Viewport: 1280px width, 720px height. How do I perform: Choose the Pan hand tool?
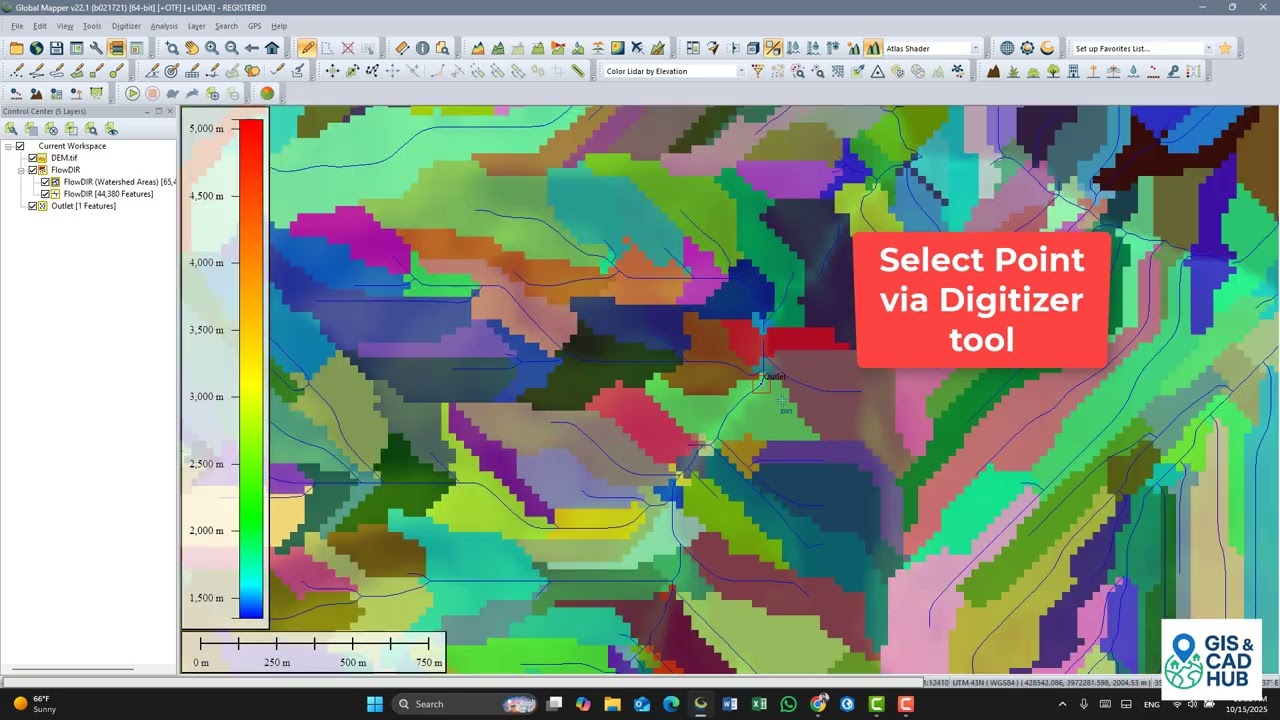pyautogui.click(x=192, y=48)
